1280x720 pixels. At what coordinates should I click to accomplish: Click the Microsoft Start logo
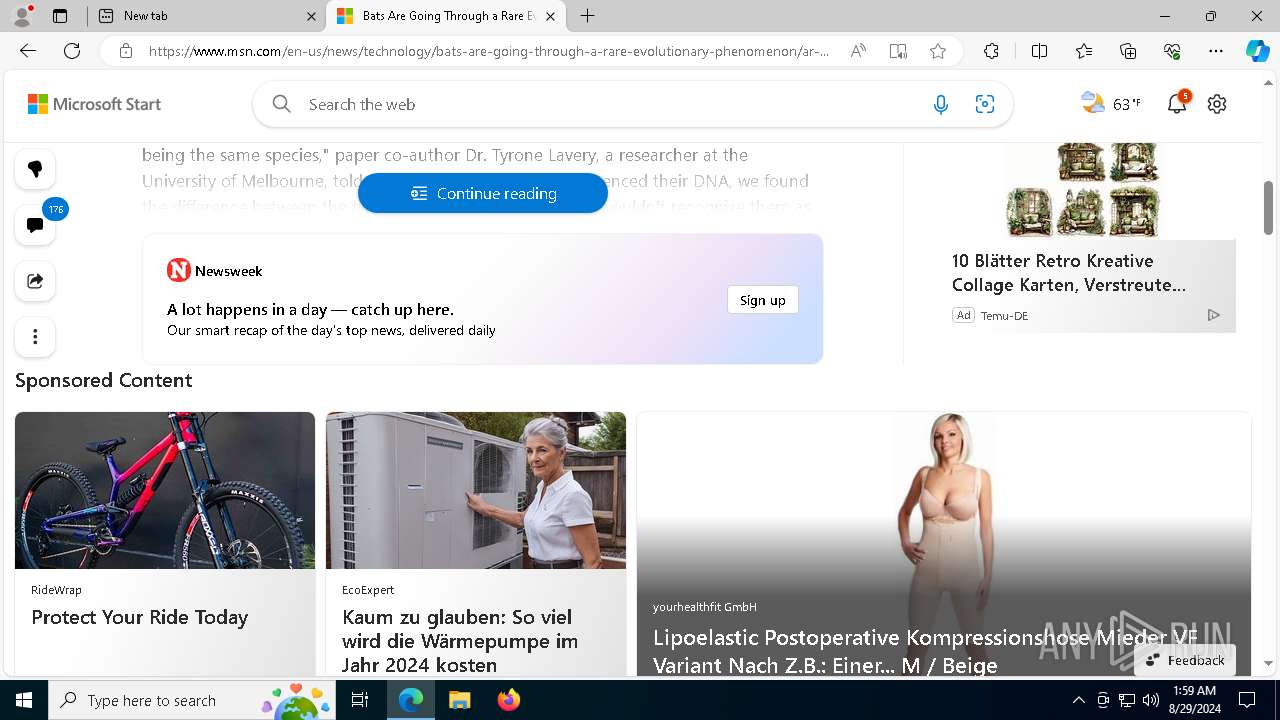94,104
